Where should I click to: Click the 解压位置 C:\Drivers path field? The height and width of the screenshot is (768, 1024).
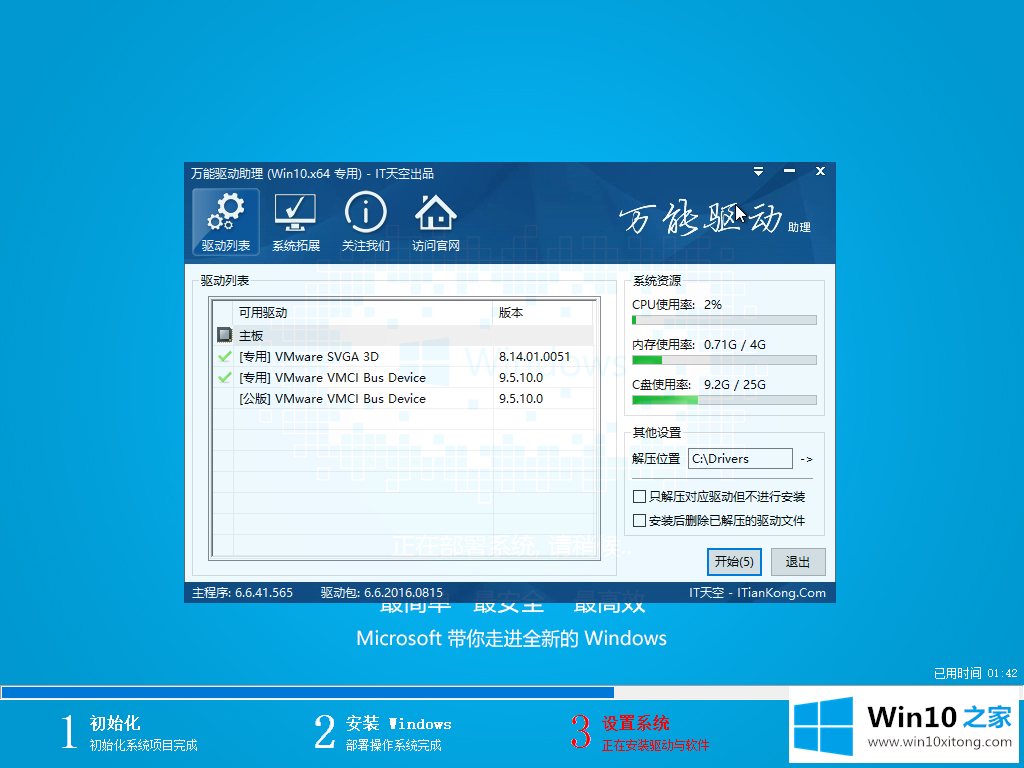tap(741, 458)
